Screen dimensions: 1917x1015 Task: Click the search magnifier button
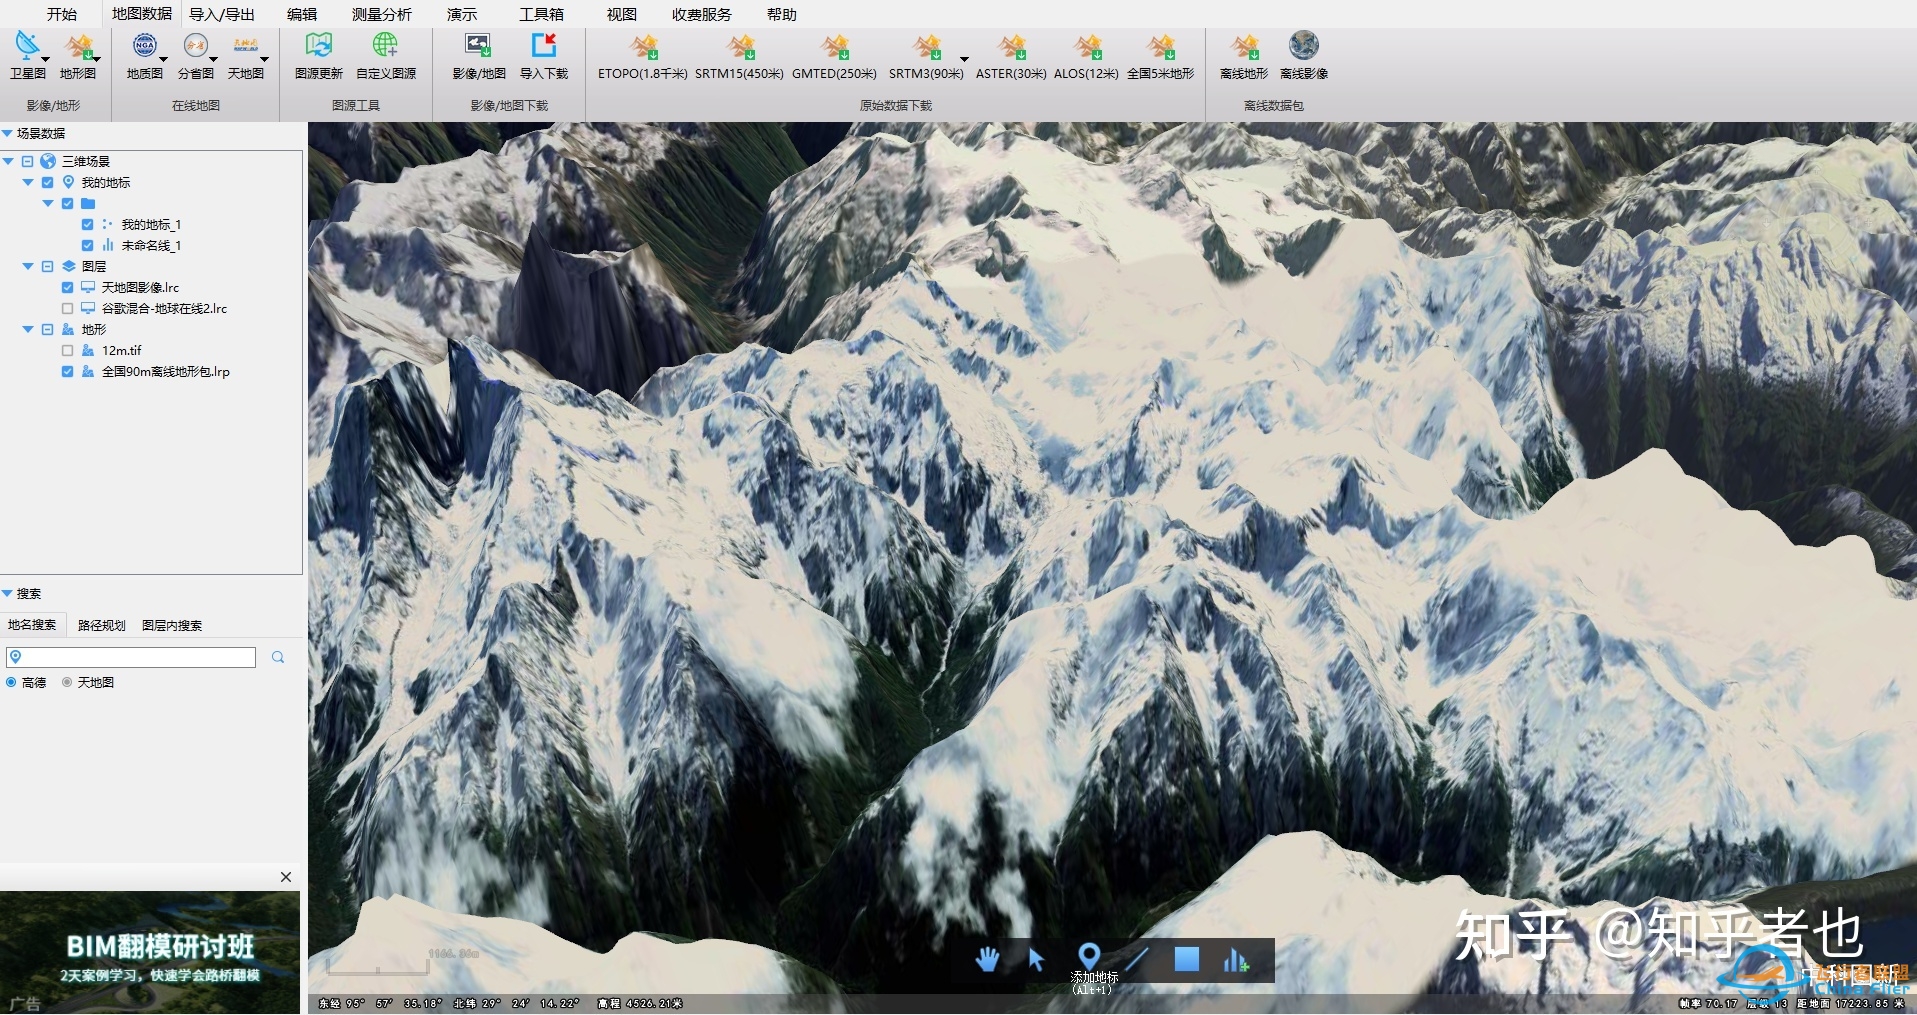(278, 657)
